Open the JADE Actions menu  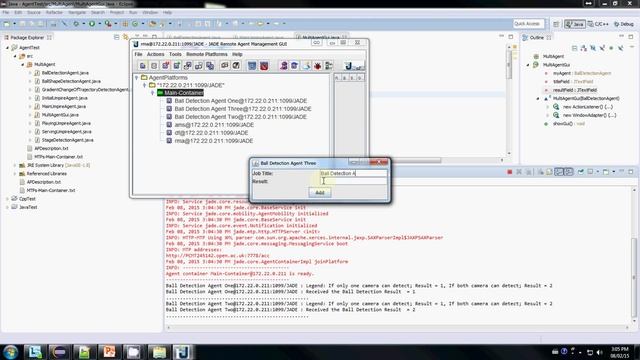tap(156, 54)
